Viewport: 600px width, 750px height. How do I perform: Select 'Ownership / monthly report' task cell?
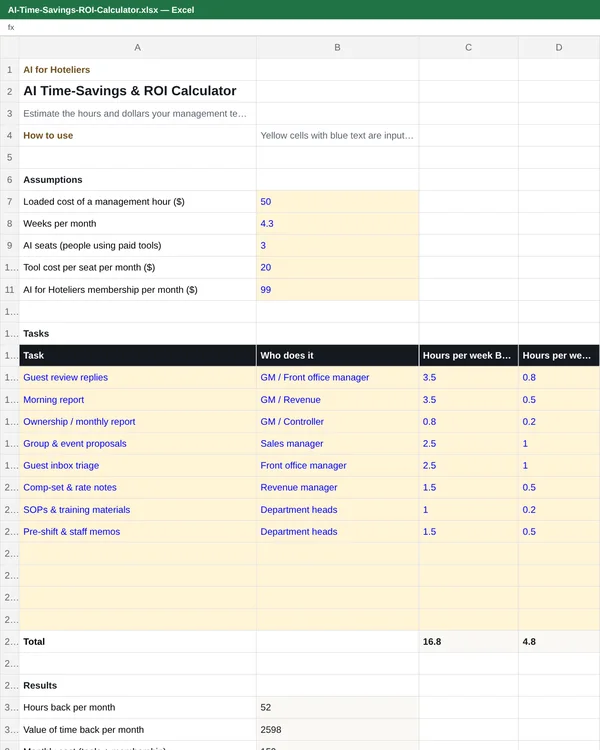pos(137,421)
